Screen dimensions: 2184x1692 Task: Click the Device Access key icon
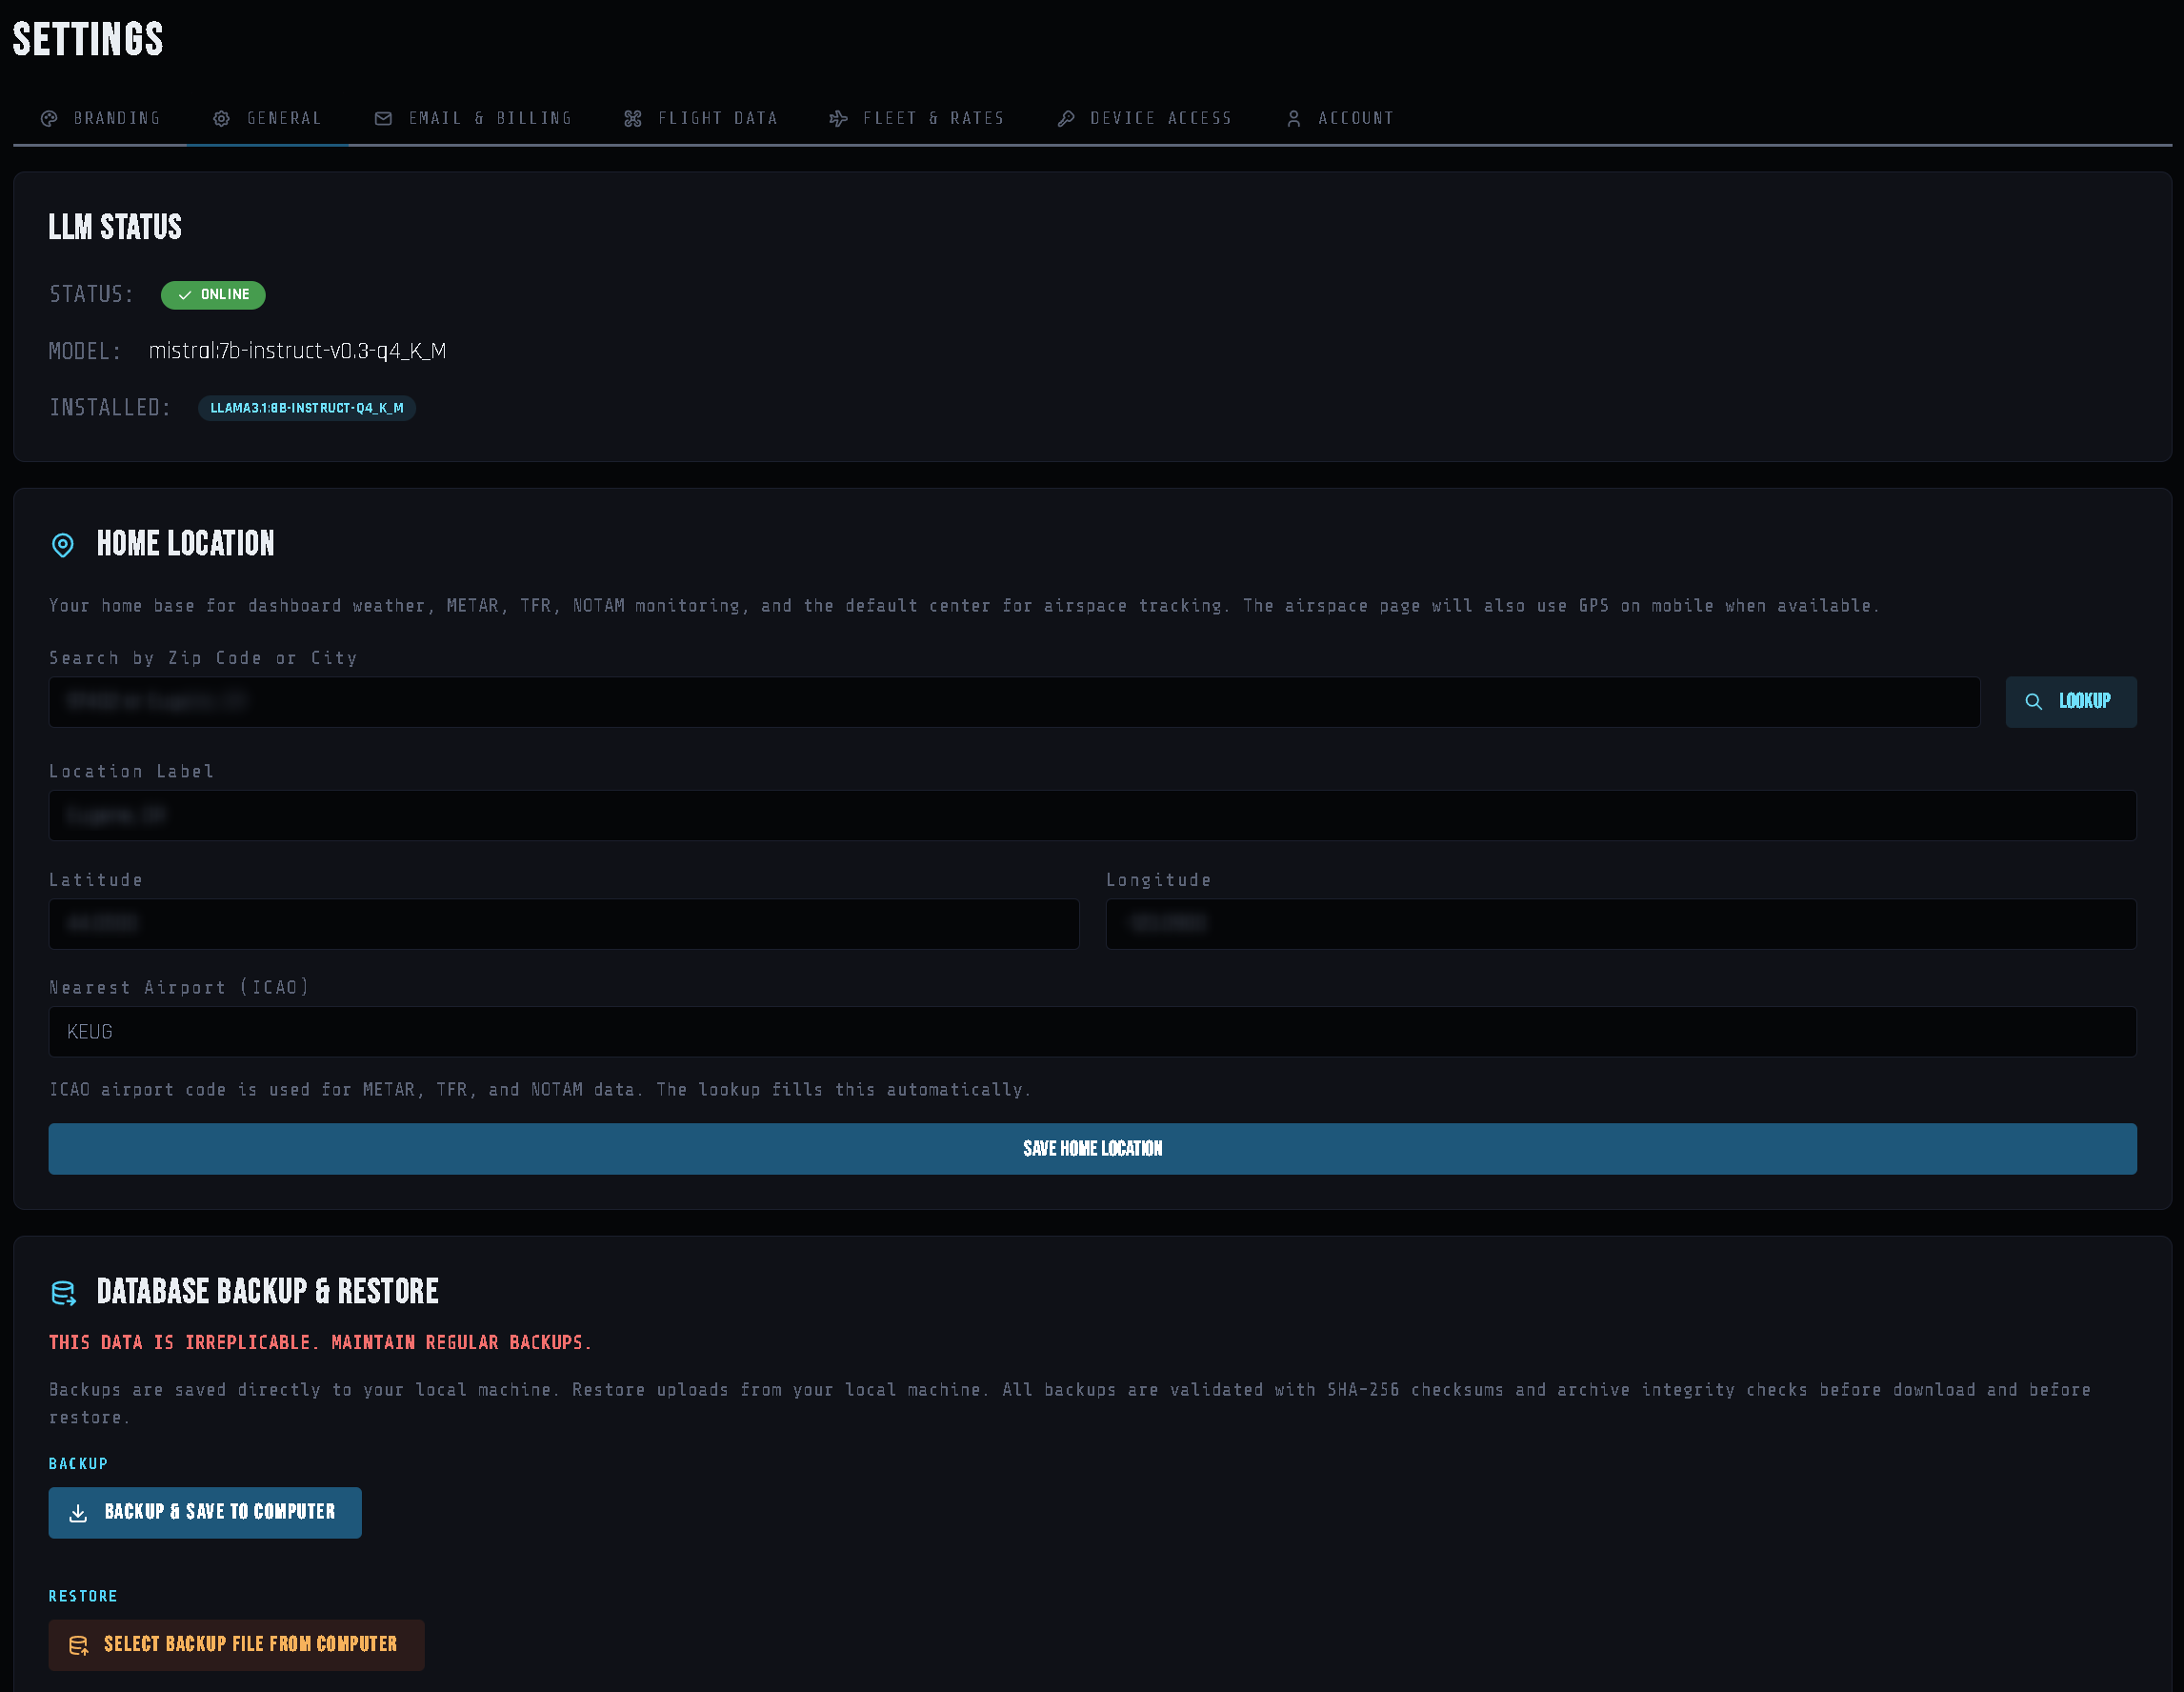click(1066, 119)
